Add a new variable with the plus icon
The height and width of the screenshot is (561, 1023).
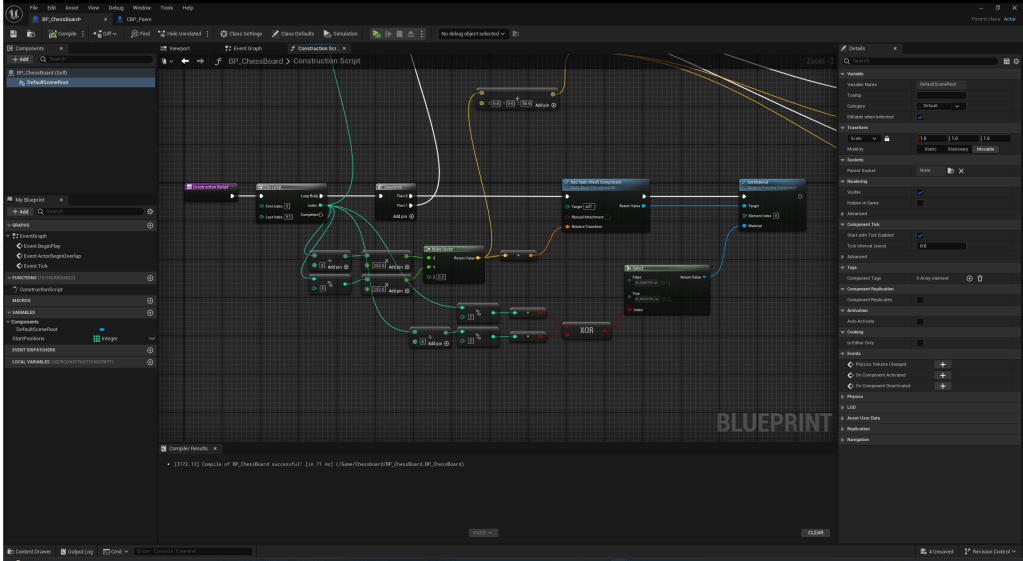pyautogui.click(x=150, y=312)
